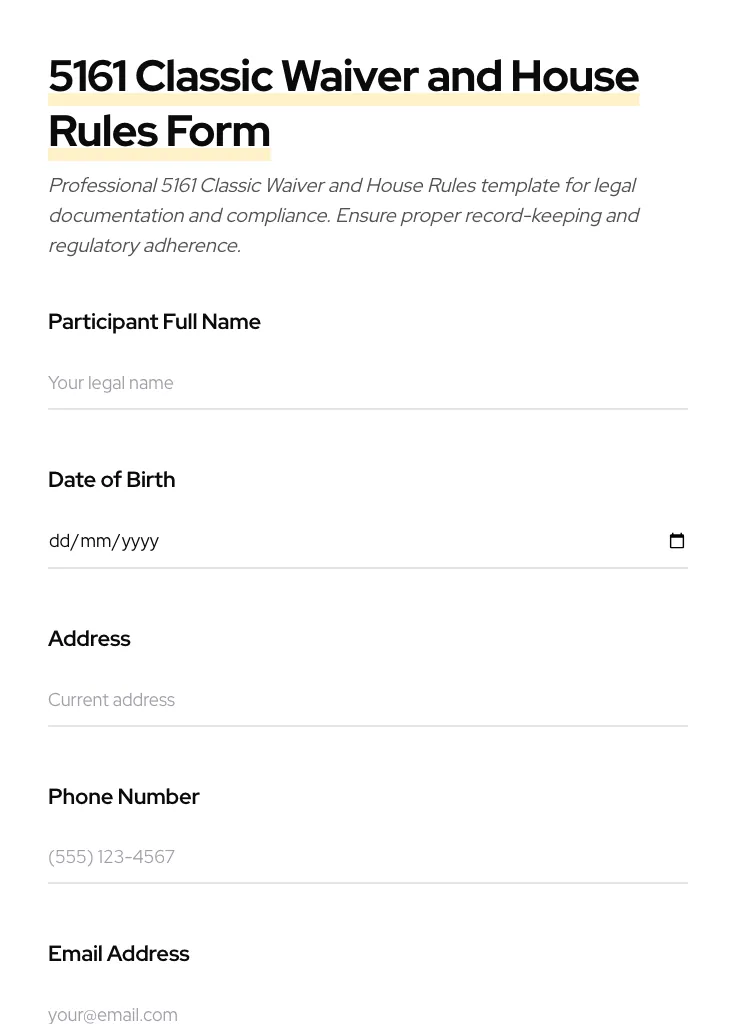Image resolution: width=736 pixels, height=1024 pixels.
Task: Click "documentation and compliance" in the description
Action: click(188, 216)
